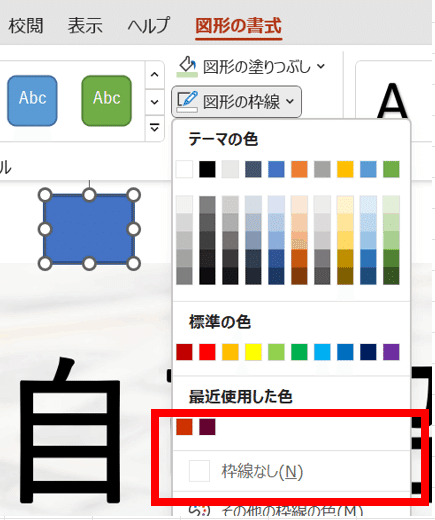The width and height of the screenshot is (435, 520).
Task: Choose light green standard color
Action: click(x=276, y=352)
